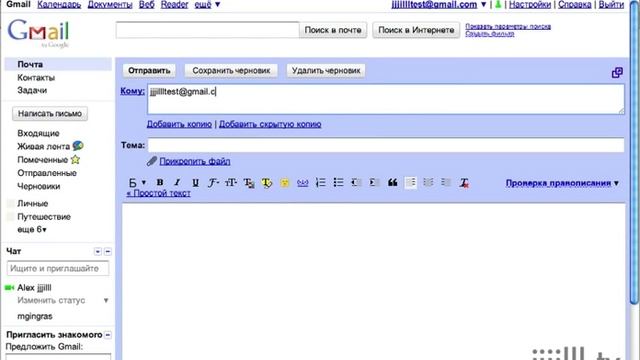The height and width of the screenshot is (360, 640).
Task: Open the Отправленные folder
Action: 47,173
